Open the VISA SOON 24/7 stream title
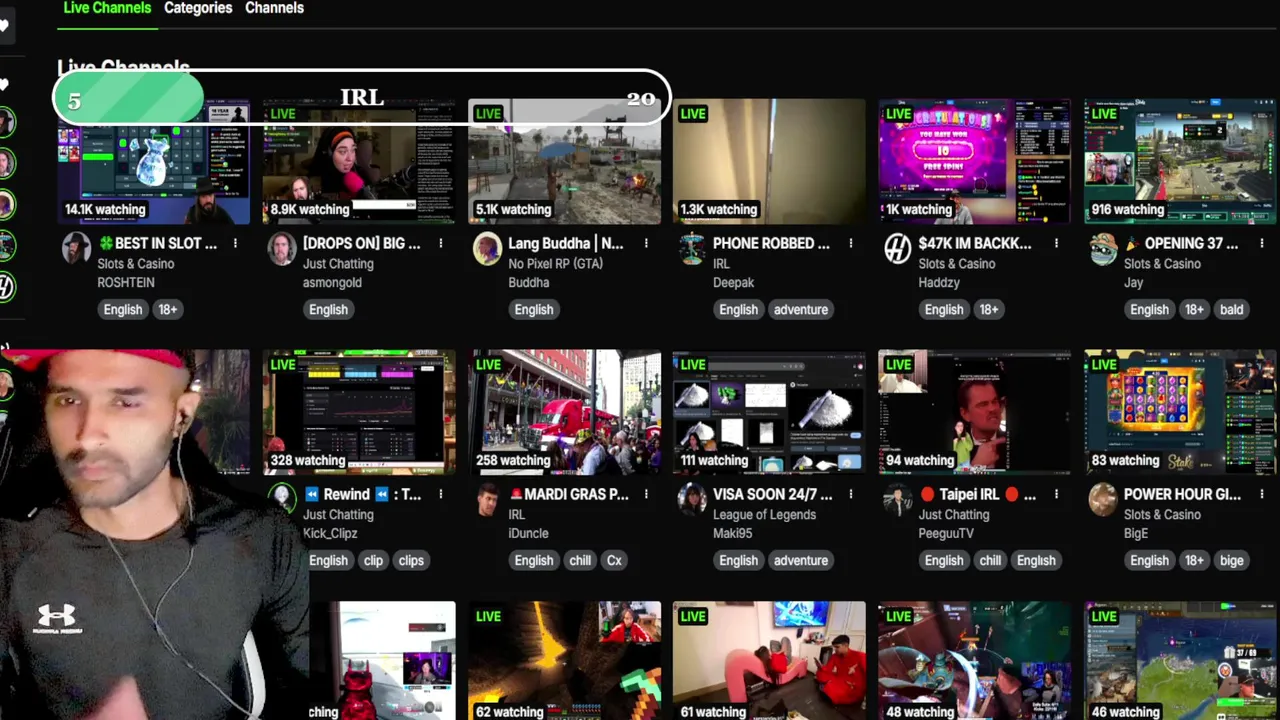This screenshot has height=720, width=1280. tap(772, 494)
